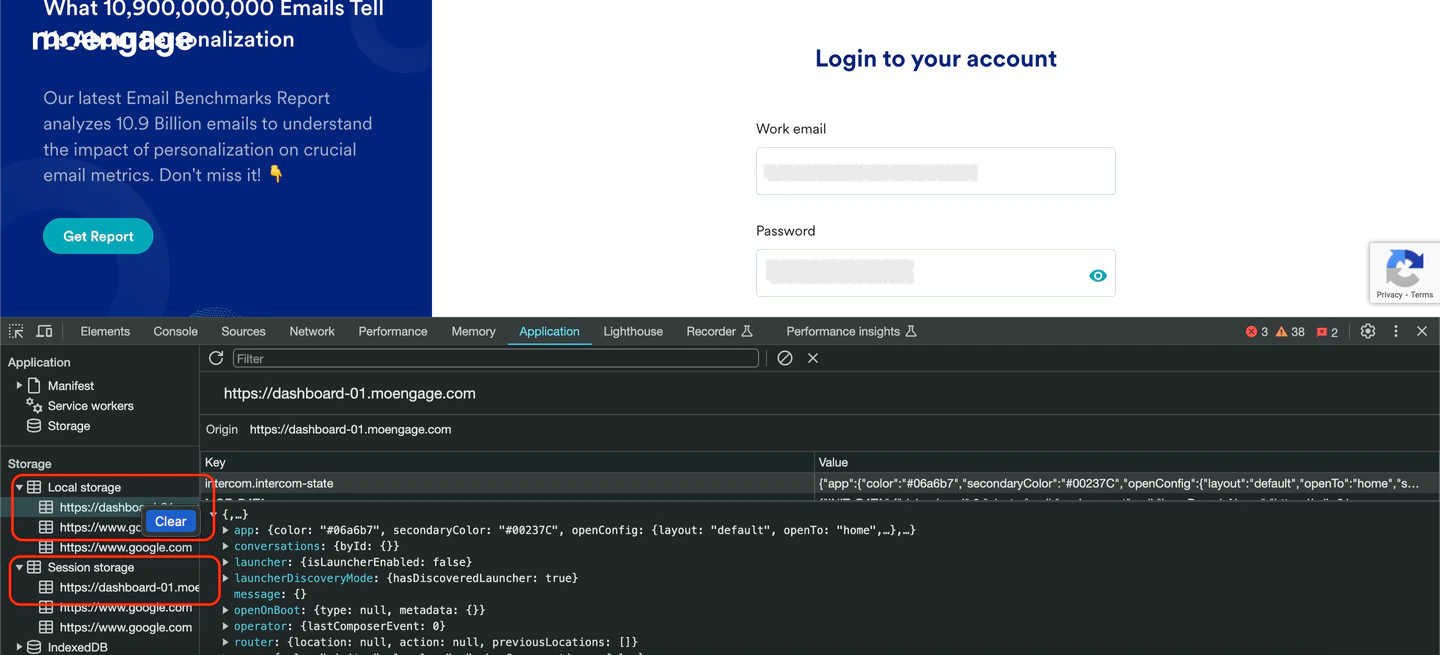Open DevTools three-dot more menu

(x=1396, y=331)
